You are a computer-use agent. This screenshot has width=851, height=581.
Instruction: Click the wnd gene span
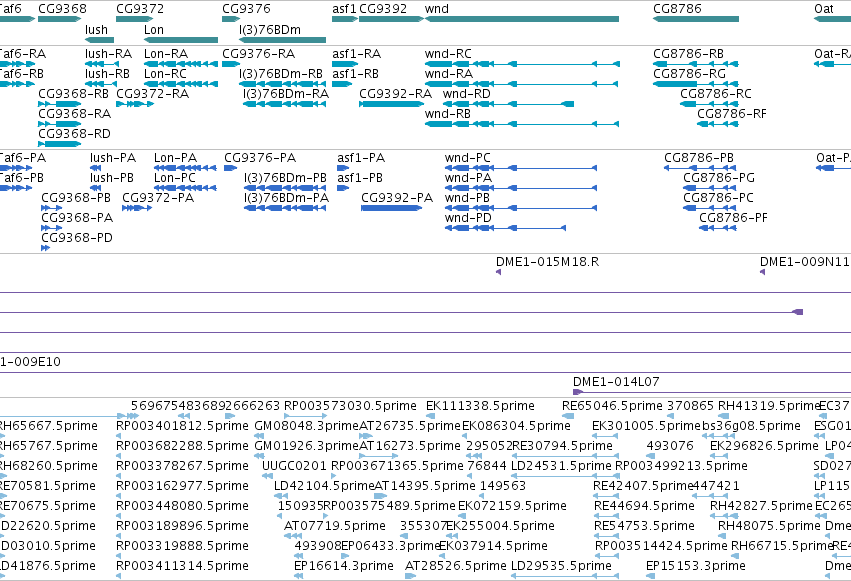pos(522,19)
